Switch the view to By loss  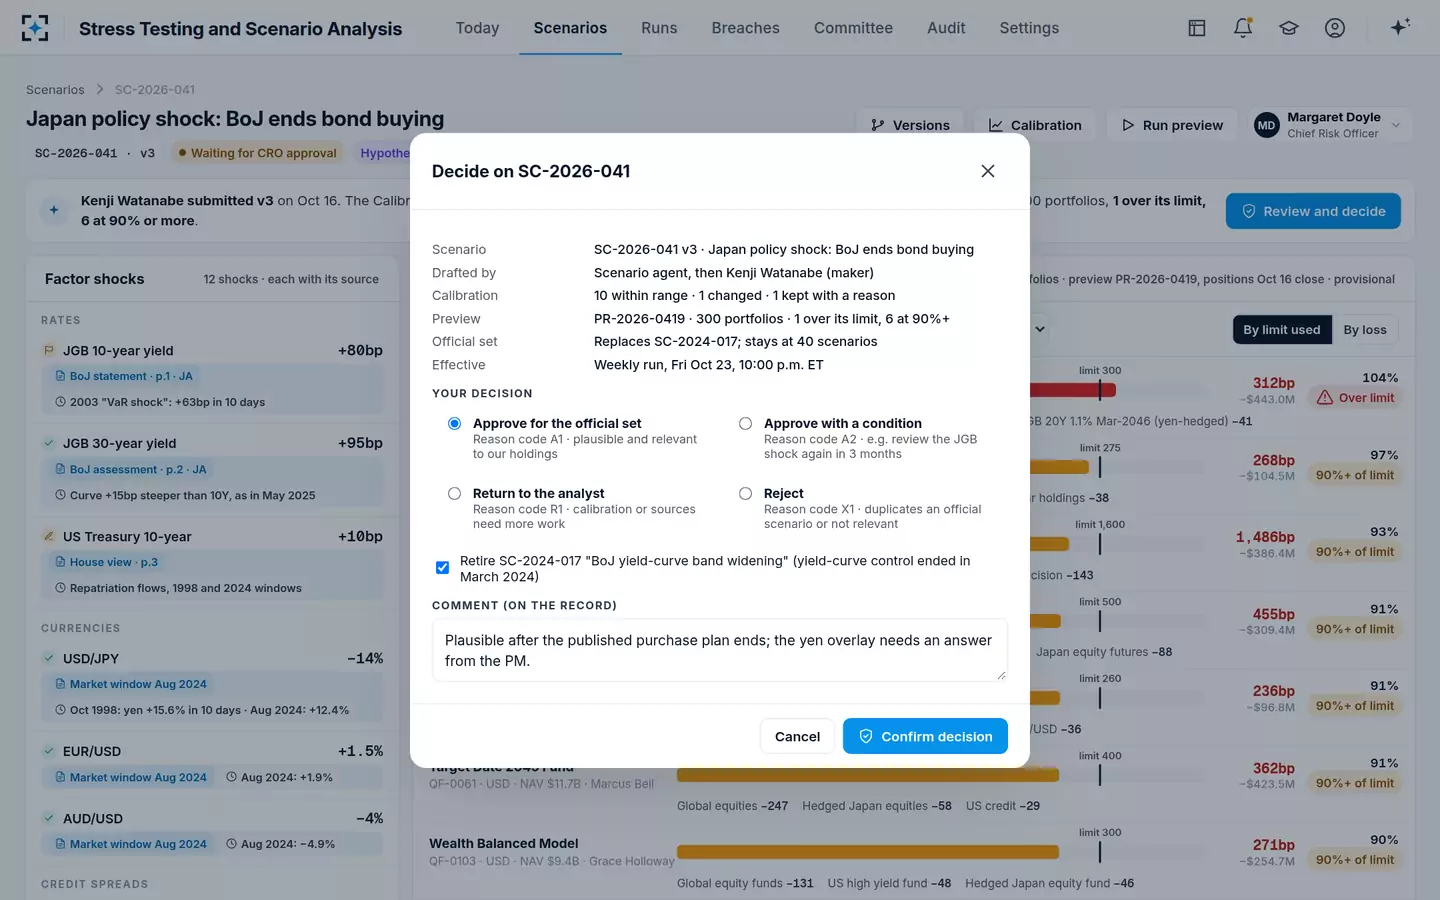coord(1365,330)
